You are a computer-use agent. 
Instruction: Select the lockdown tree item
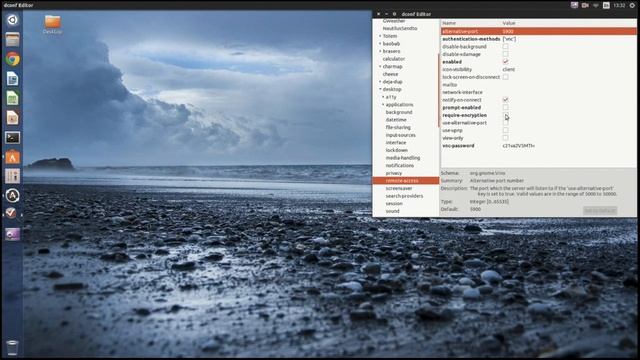pyautogui.click(x=396, y=150)
